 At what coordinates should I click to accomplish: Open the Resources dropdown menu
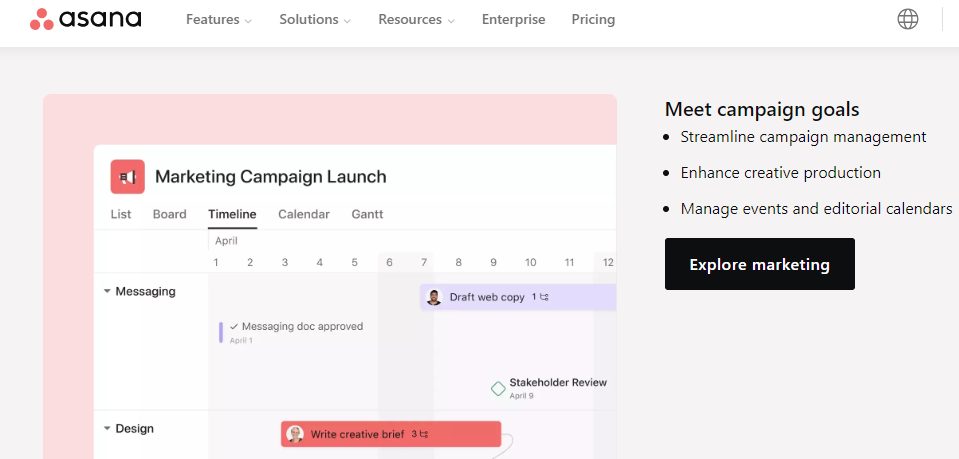click(417, 20)
